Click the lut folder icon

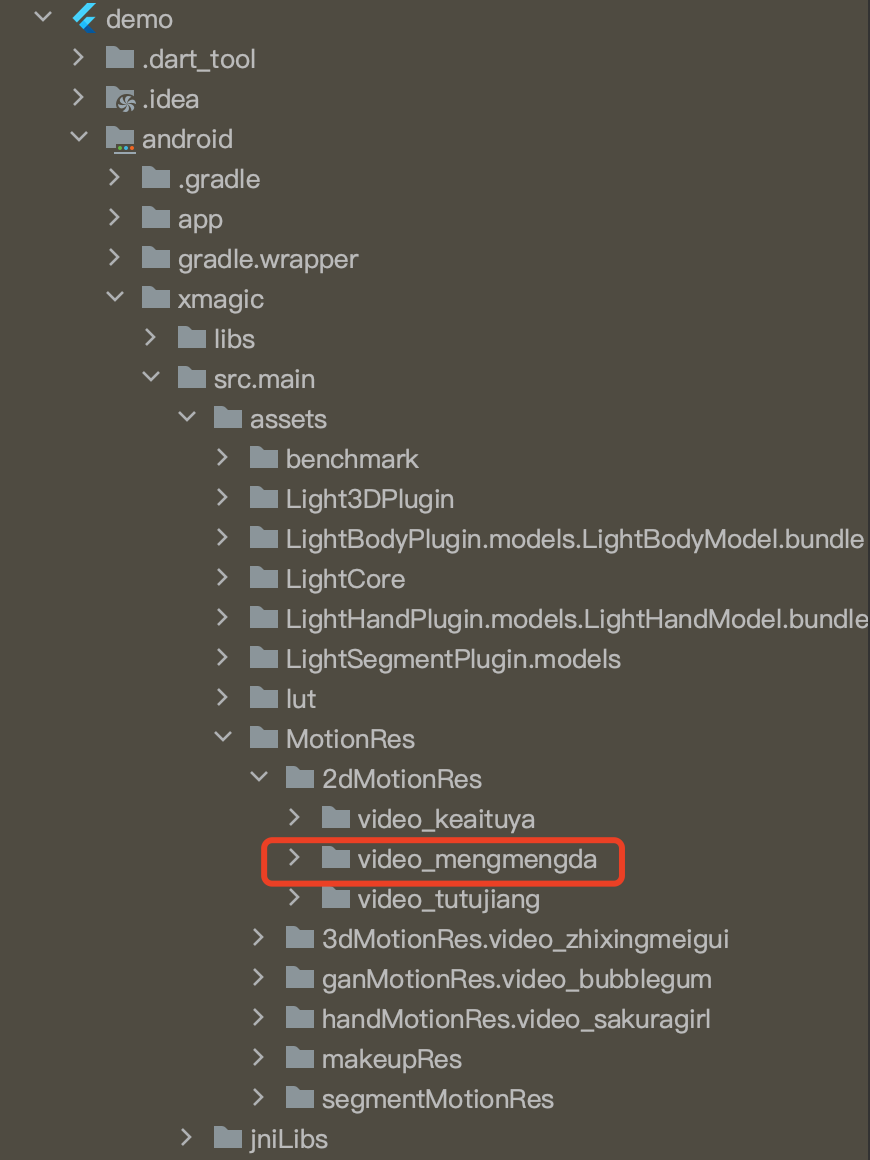click(264, 697)
